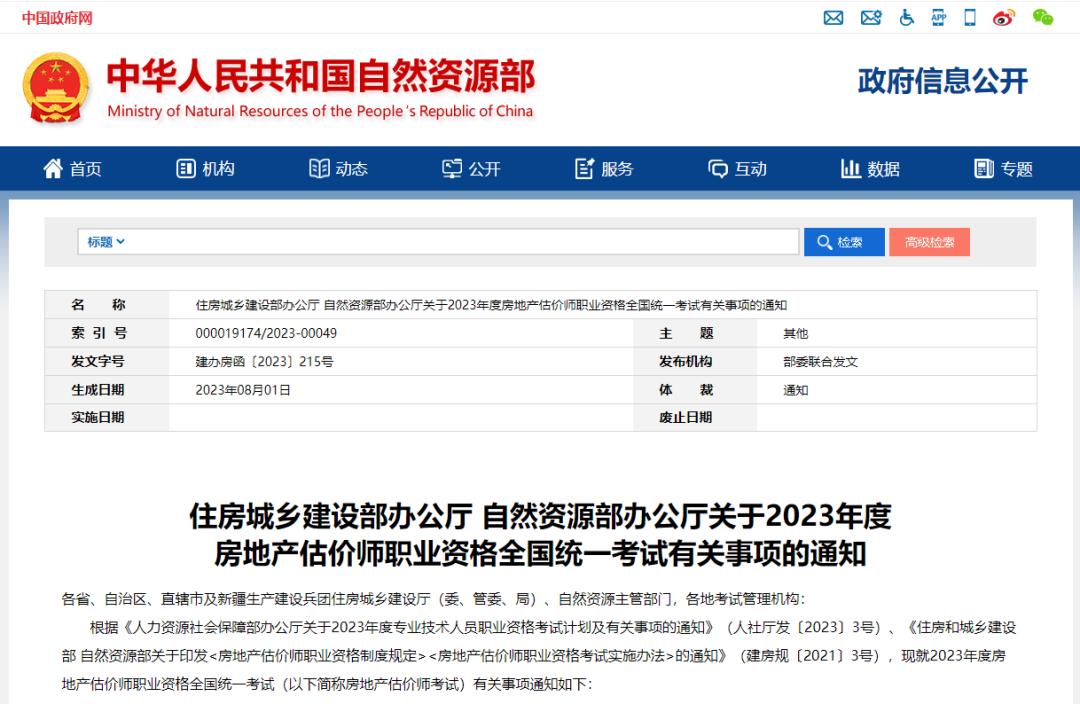This screenshot has height=704, width=1080.
Task: Click the document pen icon beside 服务
Action: pyautogui.click(x=584, y=168)
